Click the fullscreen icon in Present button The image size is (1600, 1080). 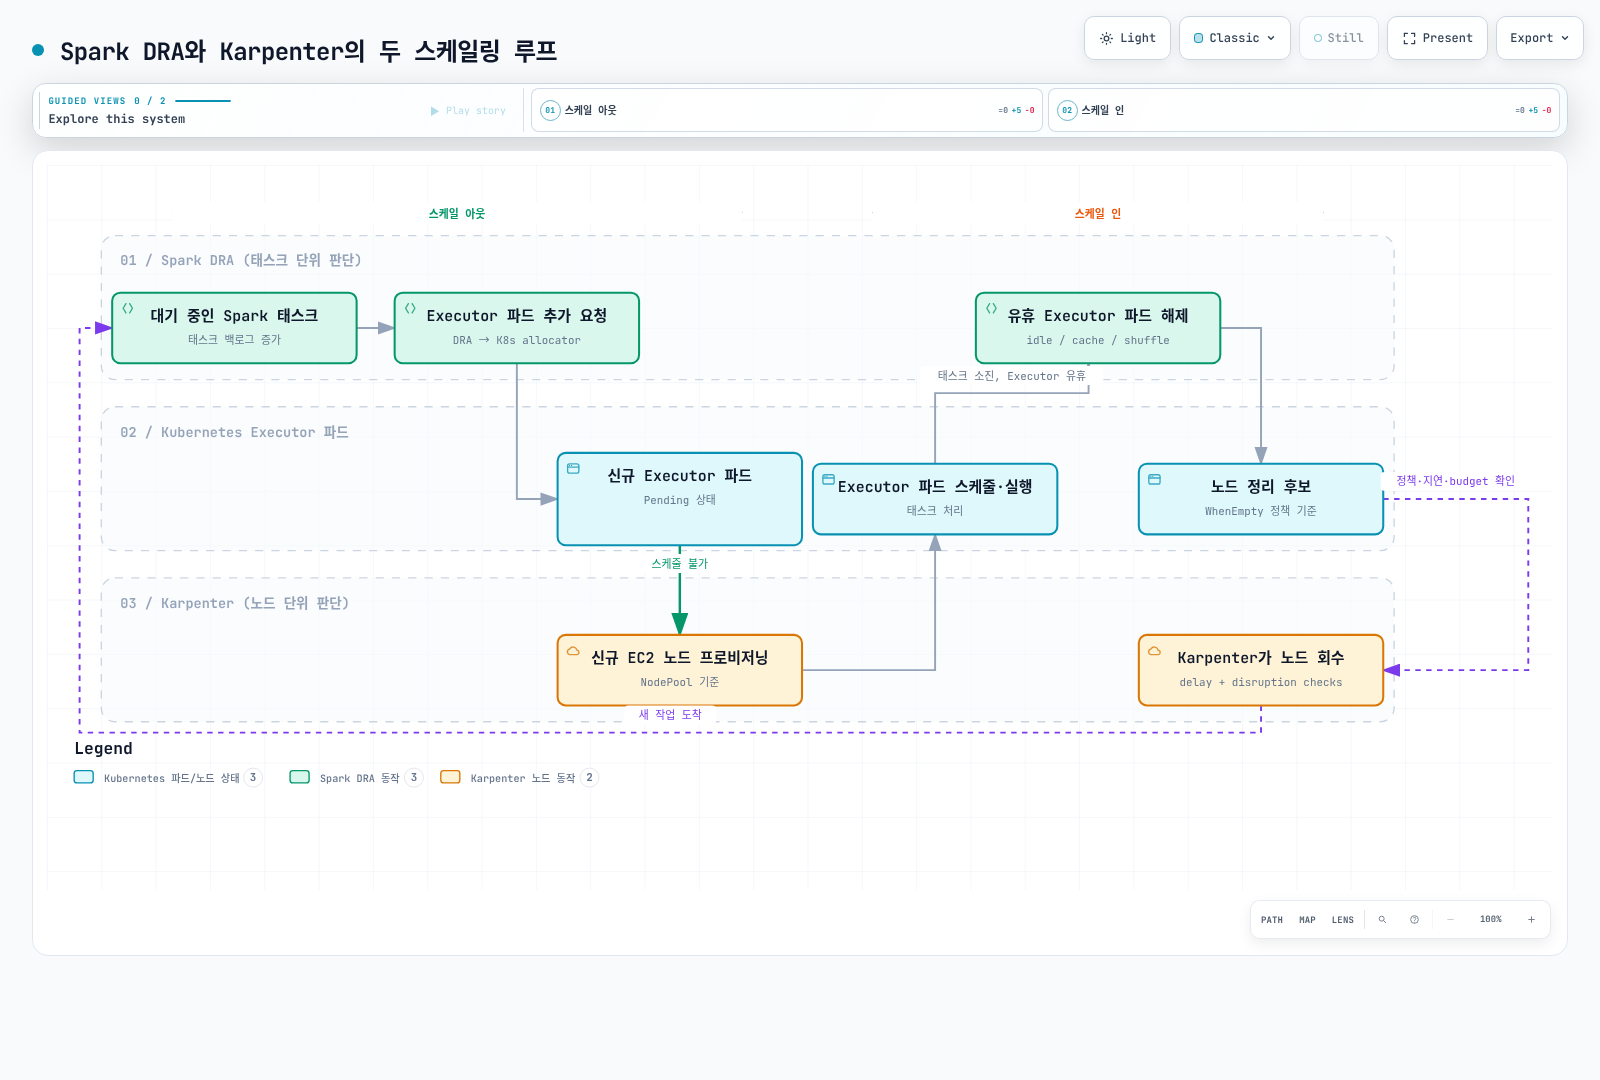pyautogui.click(x=1409, y=38)
